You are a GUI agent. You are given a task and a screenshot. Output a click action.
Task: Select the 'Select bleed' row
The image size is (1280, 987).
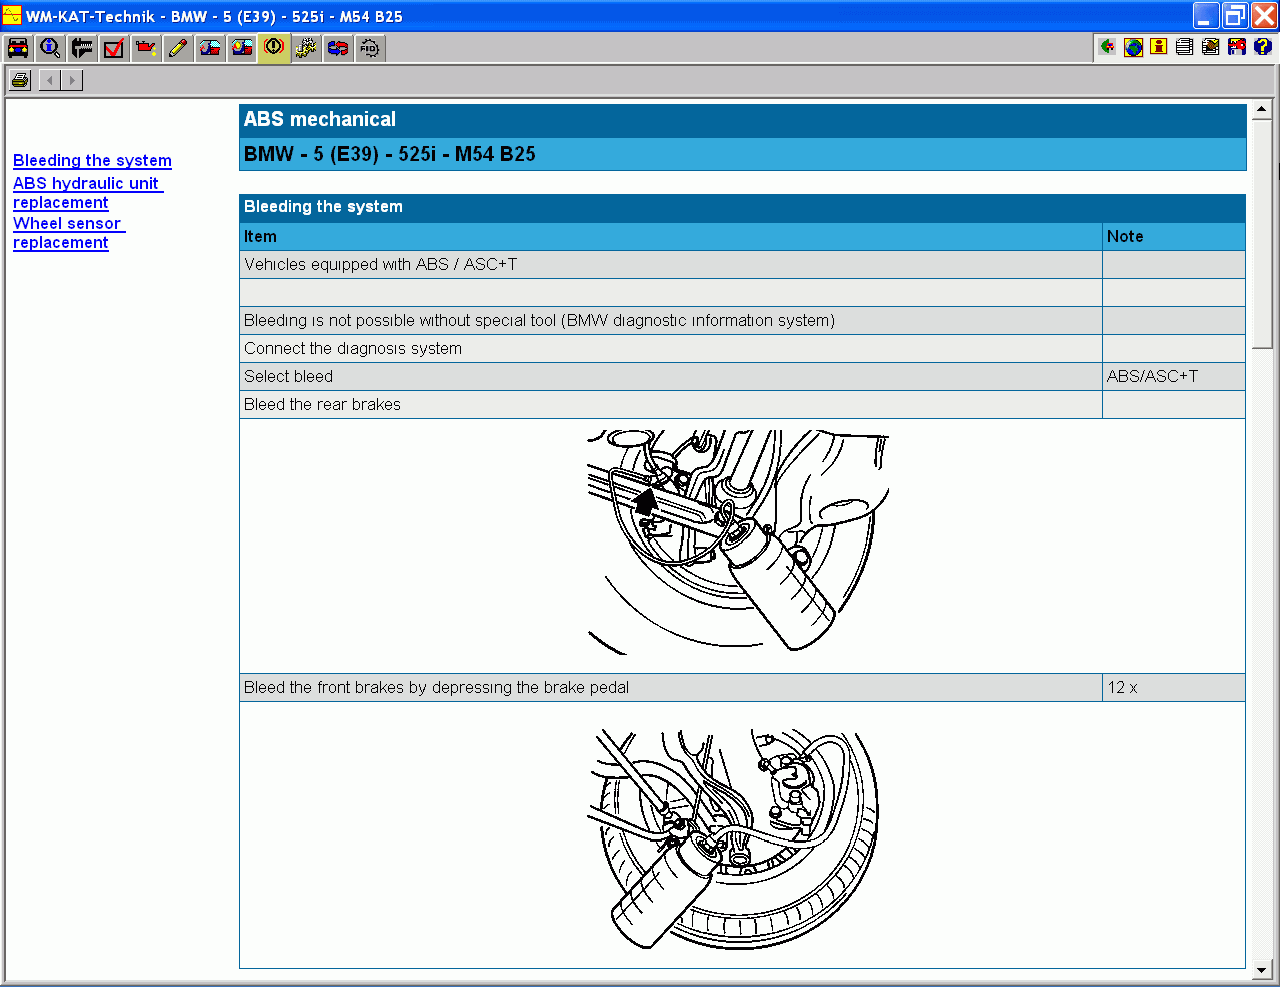742,376
